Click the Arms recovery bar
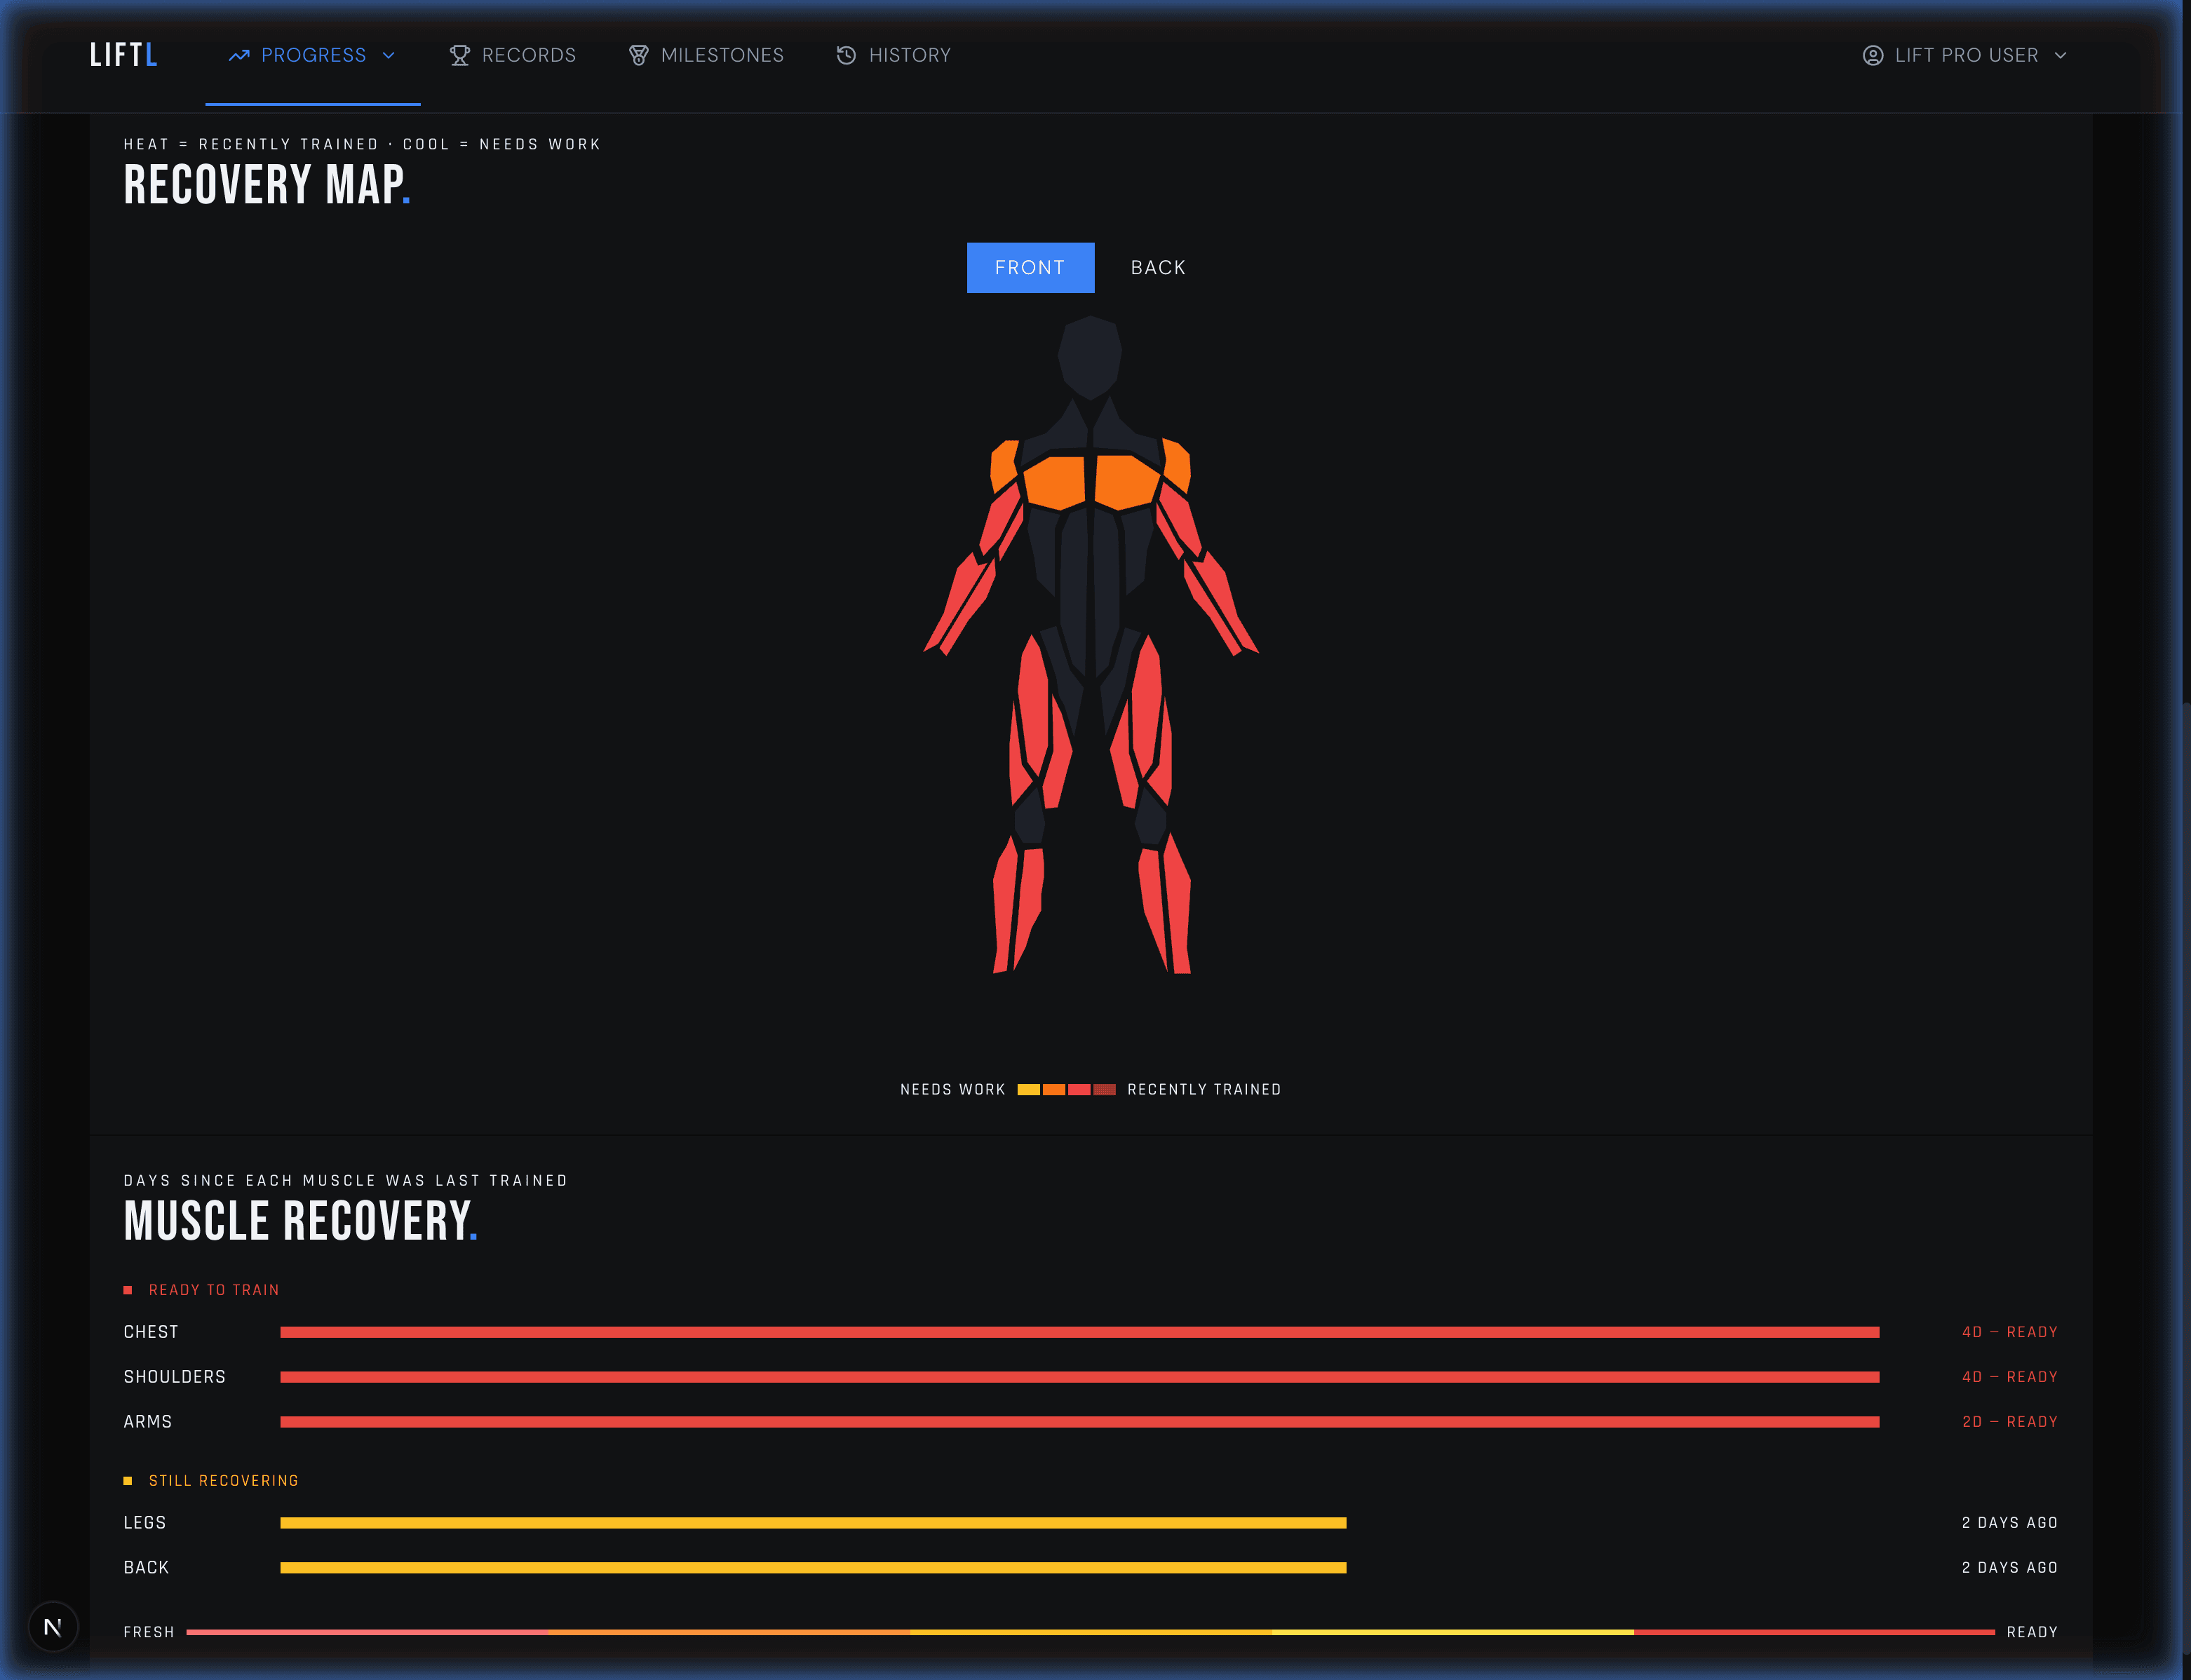 [1080, 1422]
